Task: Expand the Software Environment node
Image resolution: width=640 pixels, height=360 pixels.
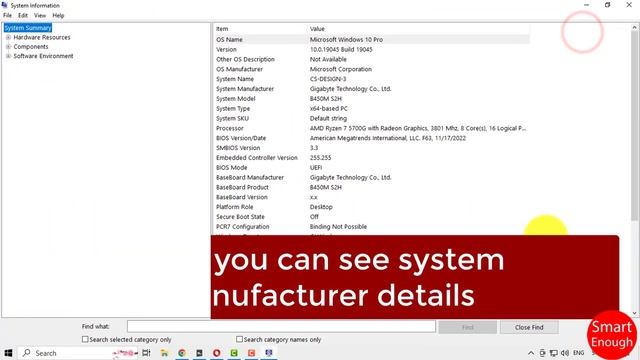Action: pos(8,56)
